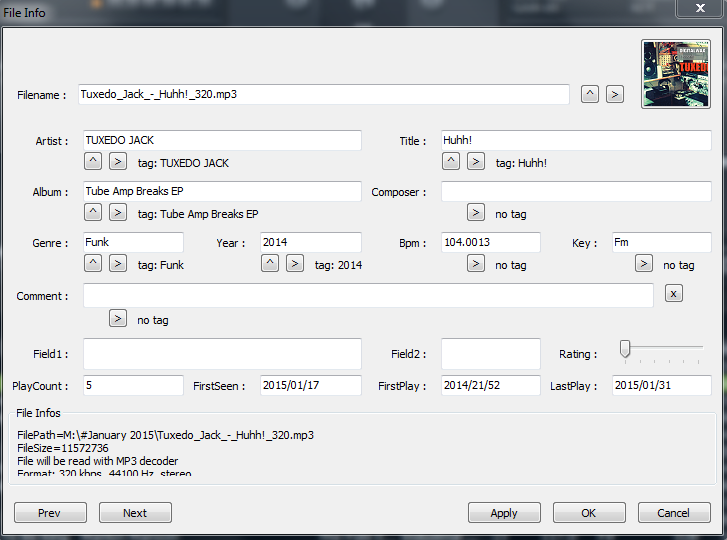Click the 'FileSize=11572736' text line
727x540 pixels.
click(63, 448)
